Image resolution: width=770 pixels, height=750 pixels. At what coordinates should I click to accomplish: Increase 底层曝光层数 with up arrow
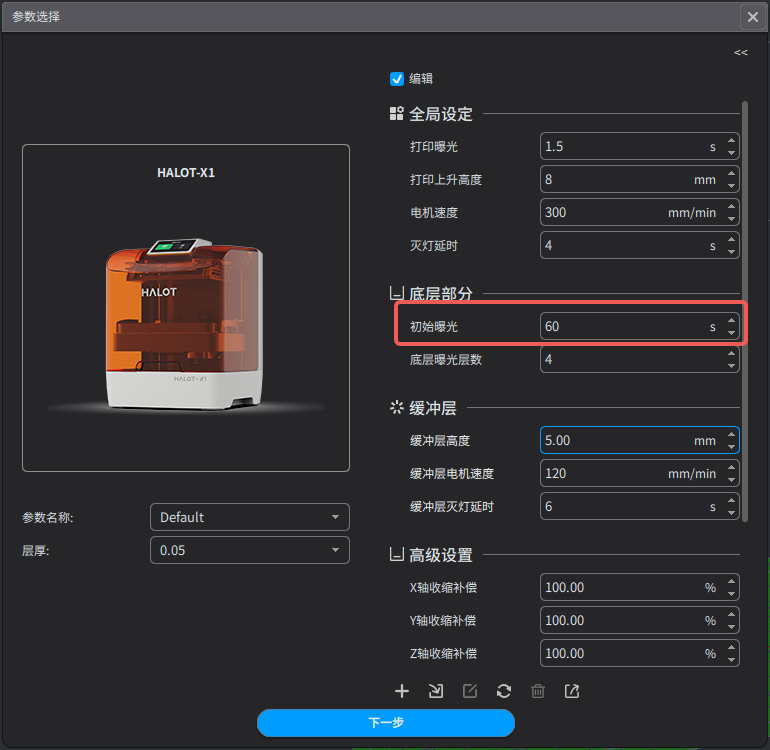[x=731, y=353]
